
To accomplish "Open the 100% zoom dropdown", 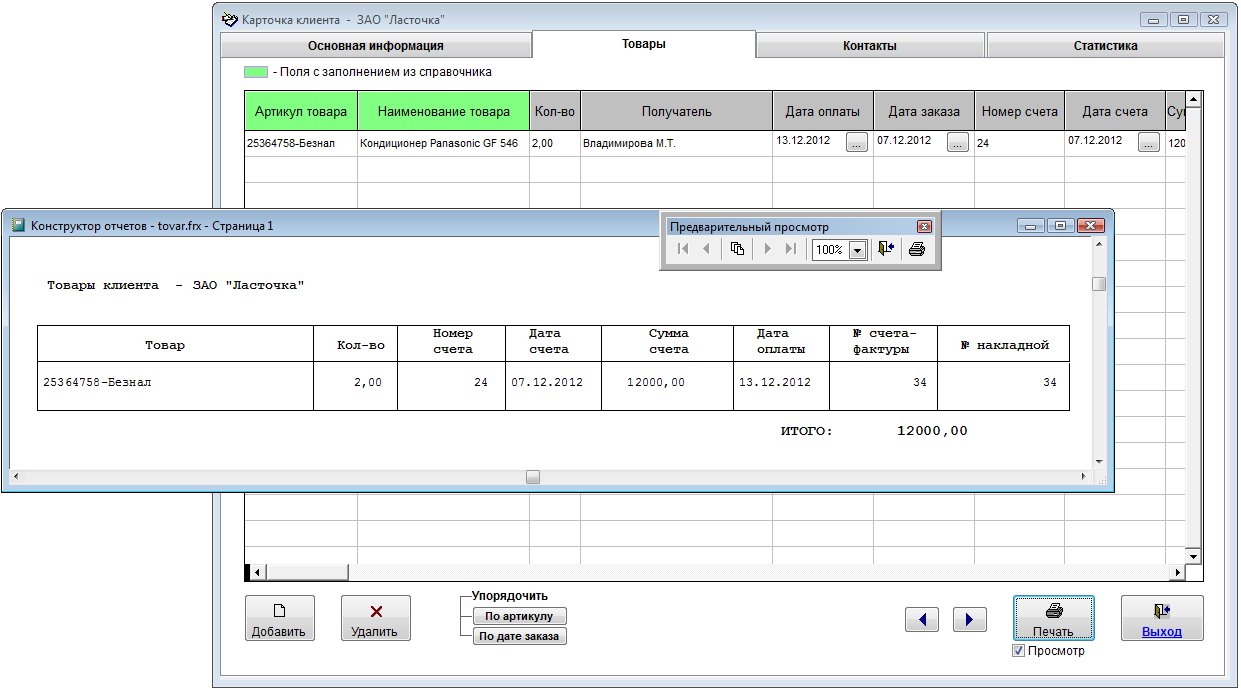I will pyautogui.click(x=857, y=250).
